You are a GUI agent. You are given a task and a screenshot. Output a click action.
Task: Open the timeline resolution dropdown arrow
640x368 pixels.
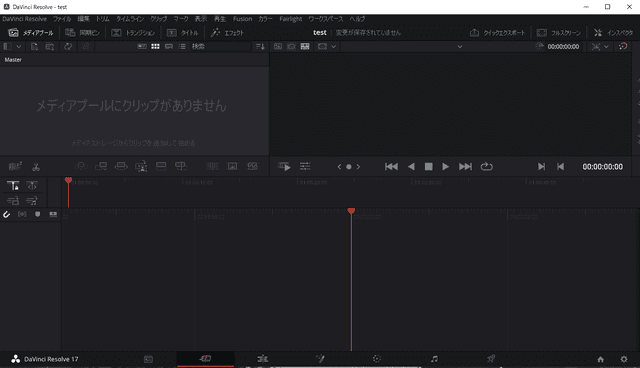[333, 47]
